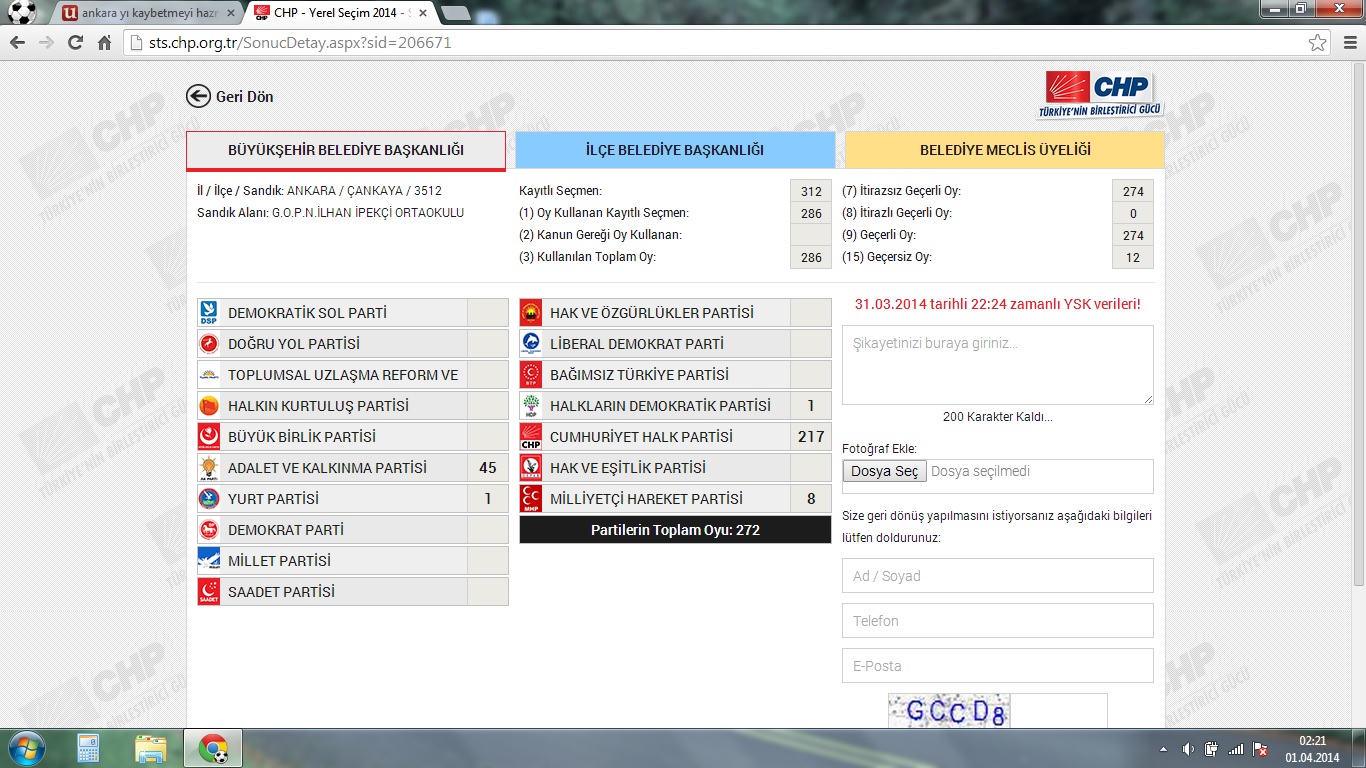Screen dimensions: 1366x768
Task: Click the Millet Partisi logo
Action: click(x=209, y=561)
